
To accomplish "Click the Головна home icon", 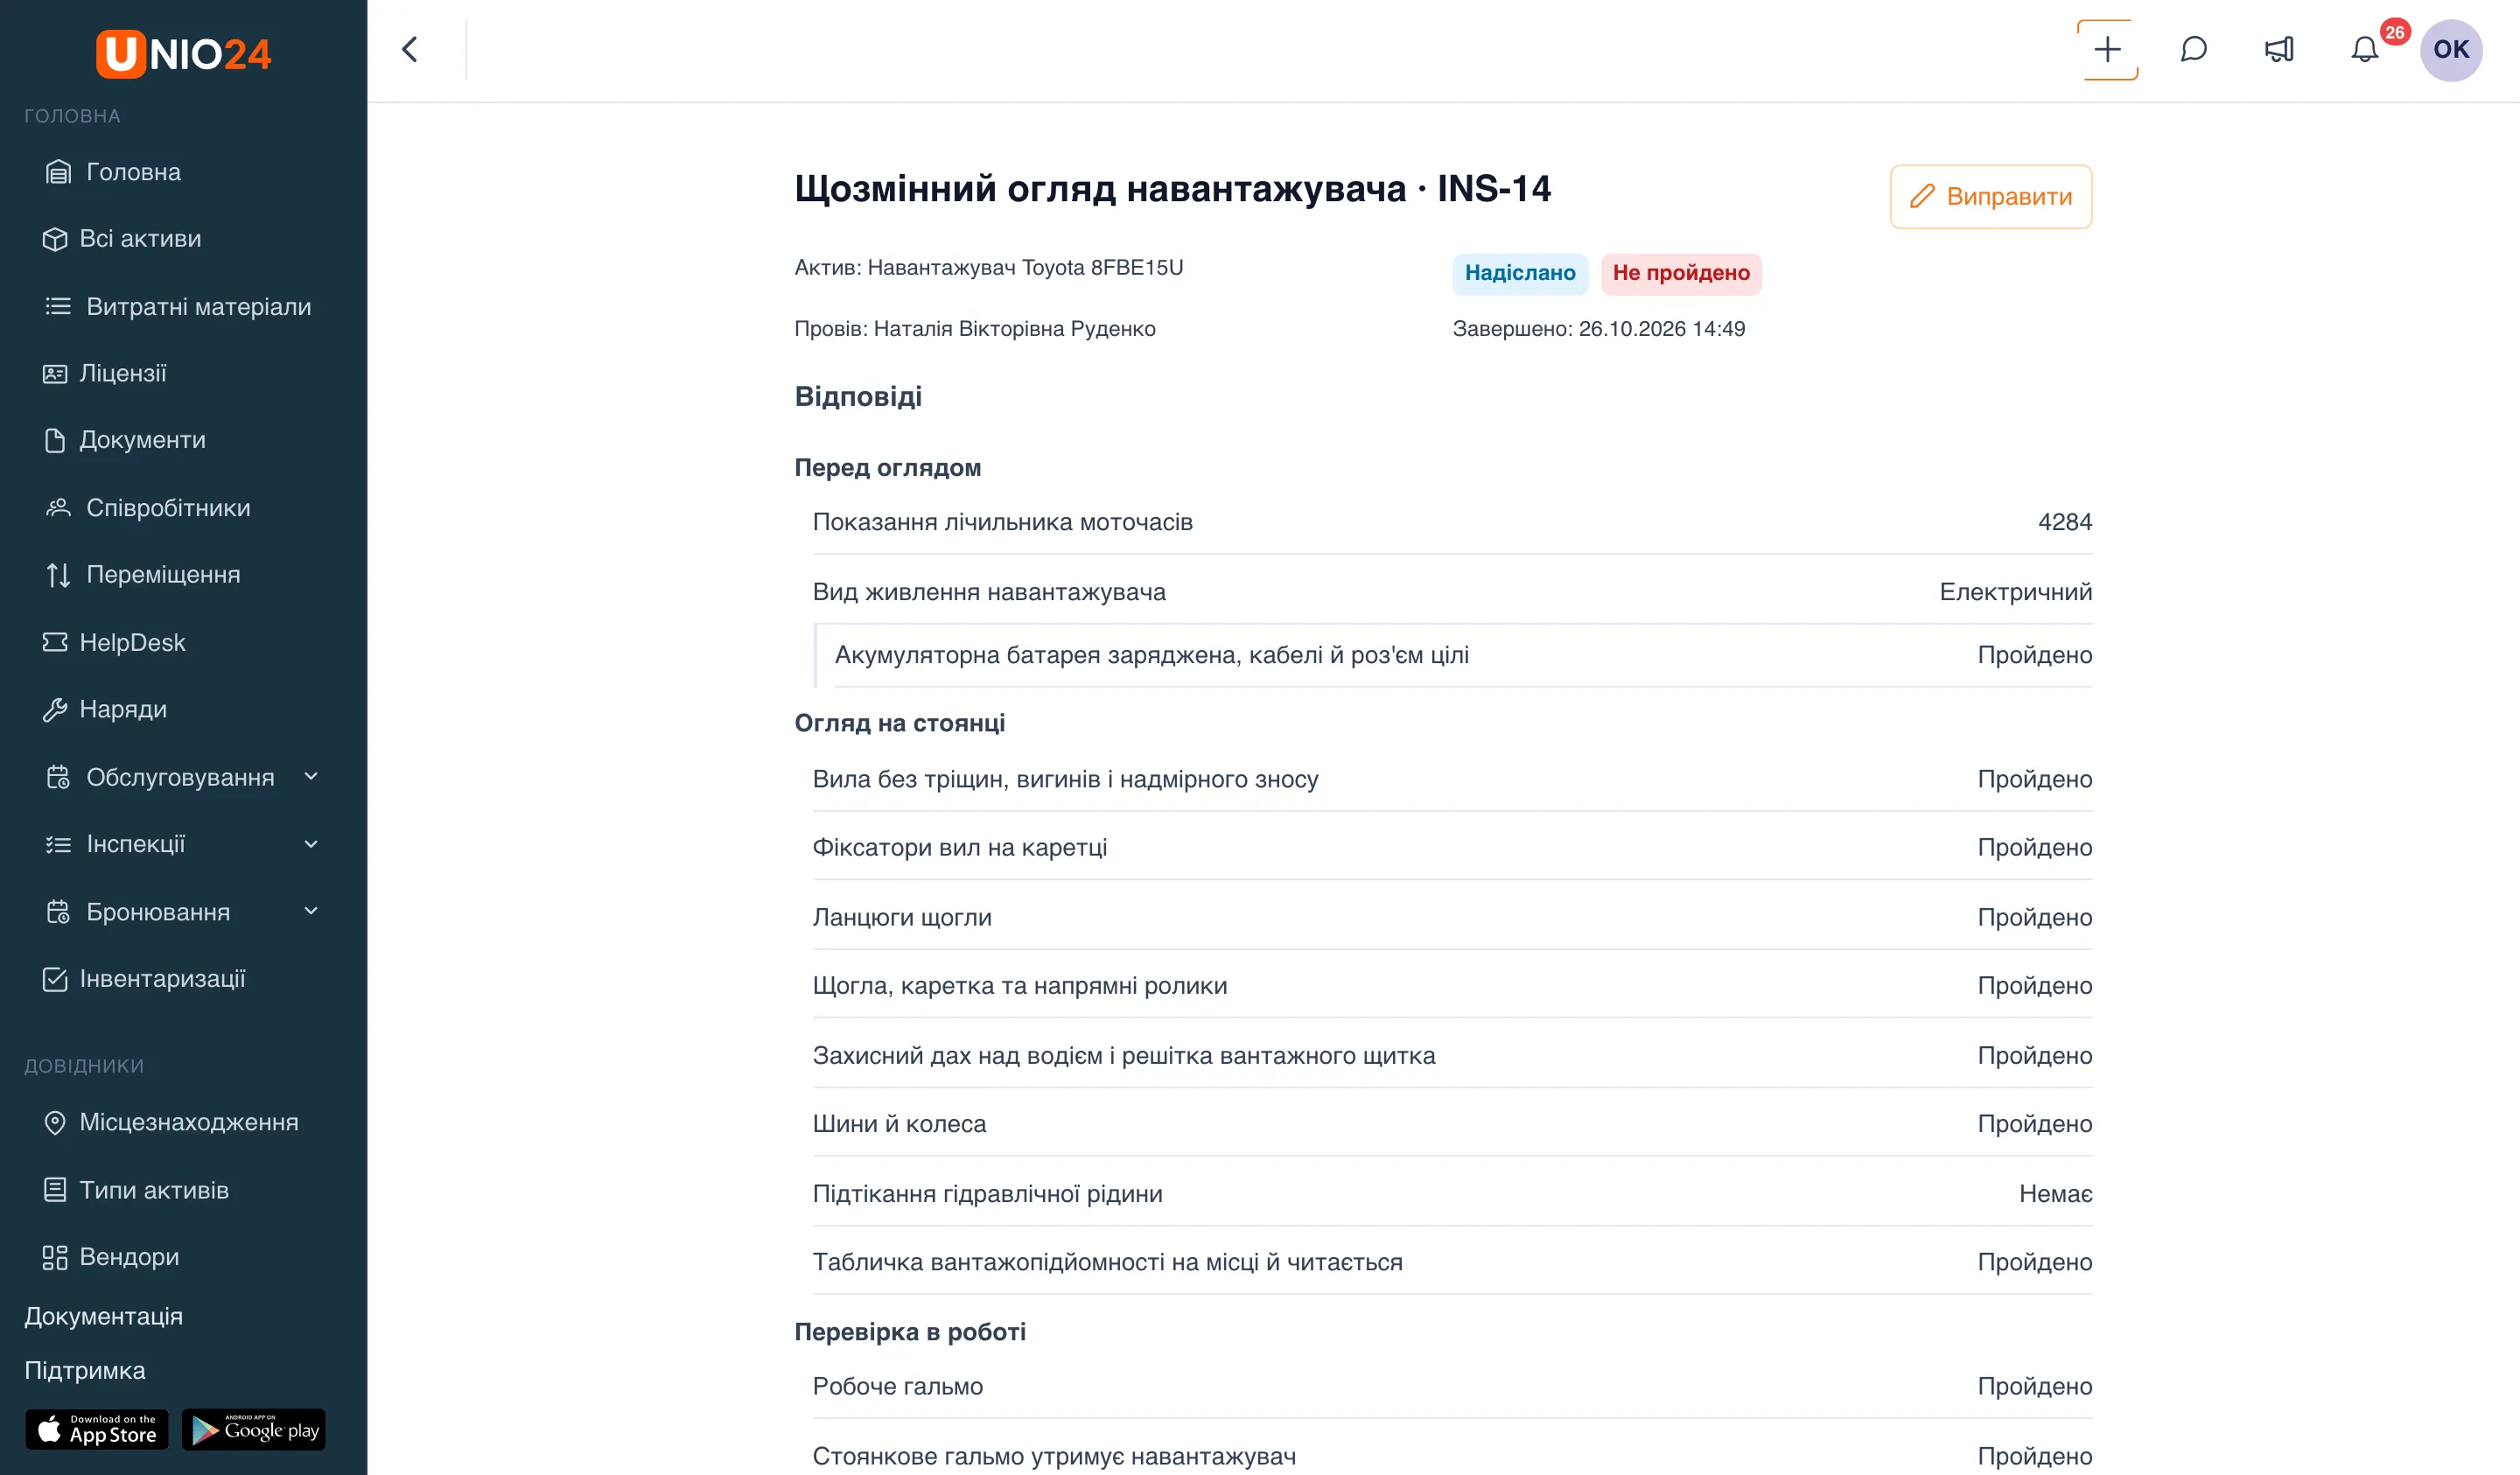I will 58,172.
